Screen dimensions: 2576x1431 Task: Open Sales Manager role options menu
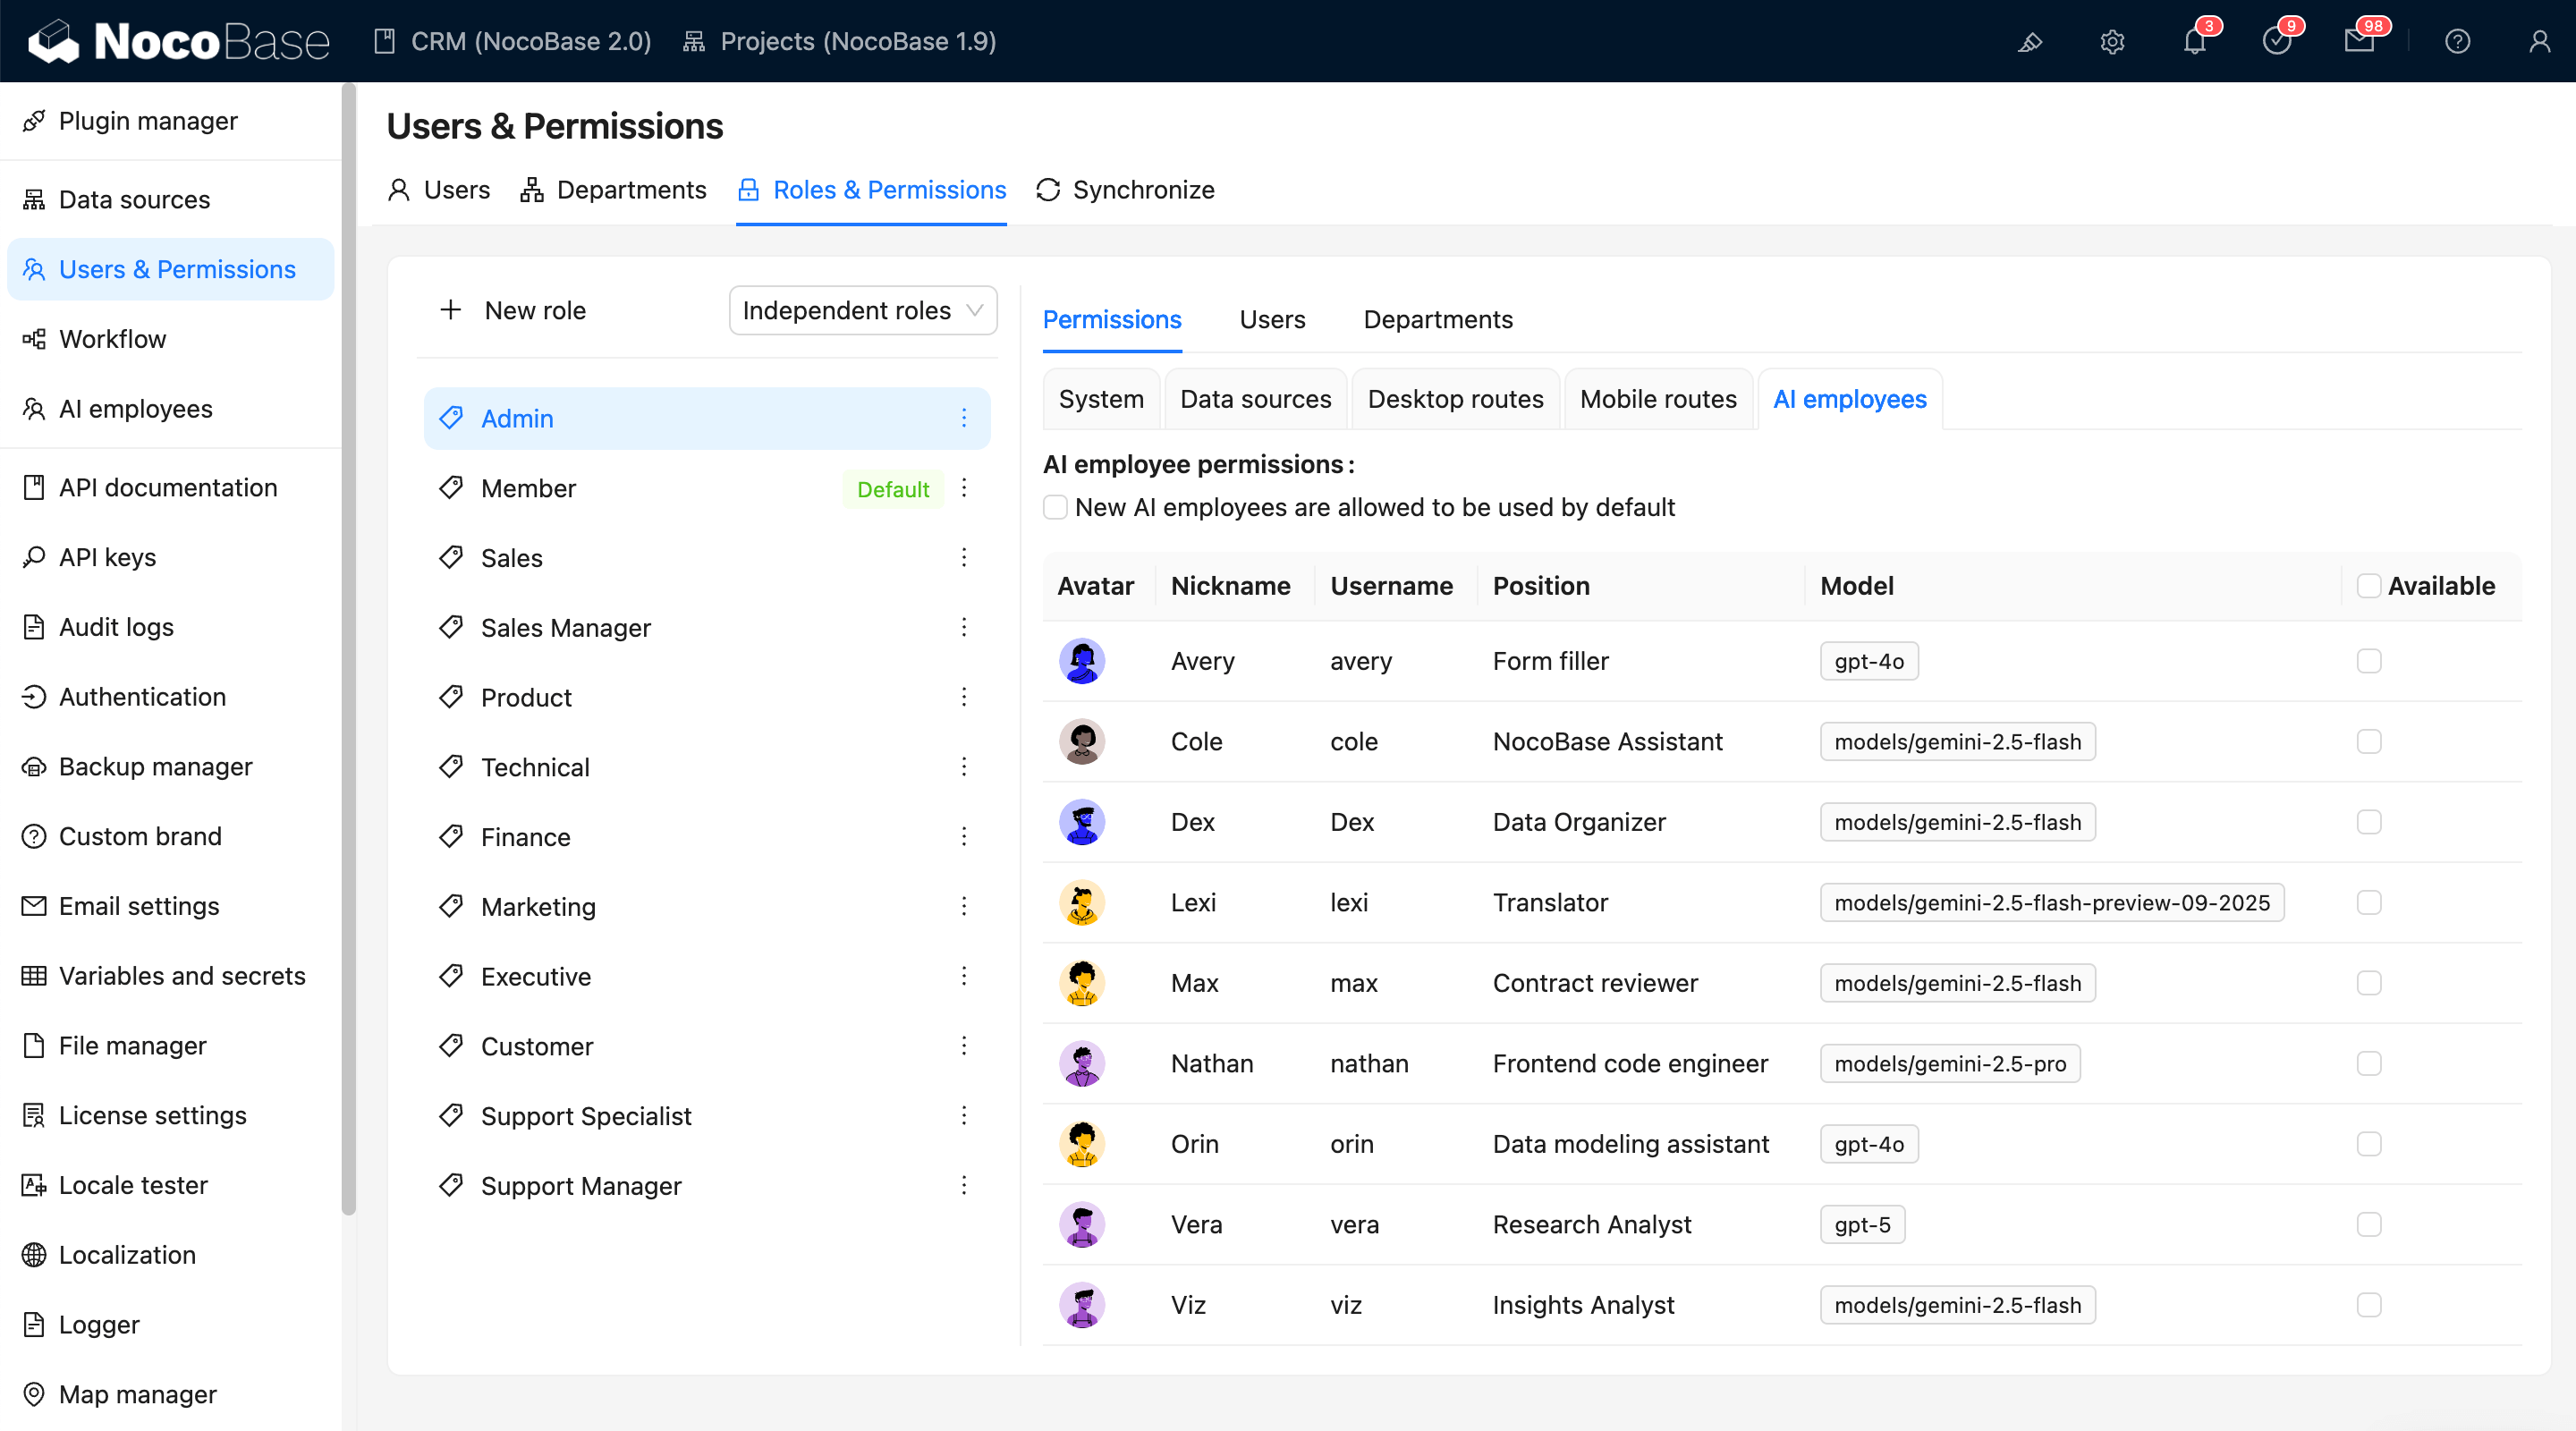(963, 627)
